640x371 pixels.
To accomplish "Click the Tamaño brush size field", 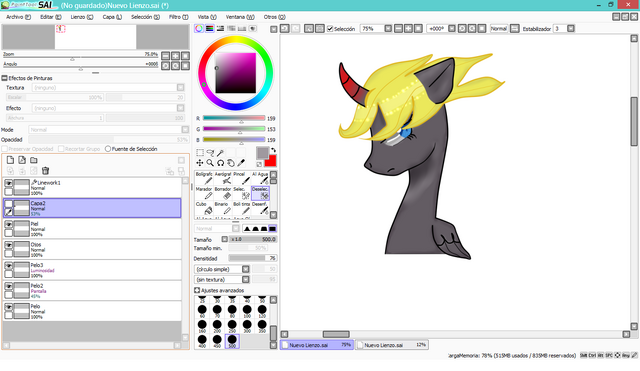I will 253,239.
